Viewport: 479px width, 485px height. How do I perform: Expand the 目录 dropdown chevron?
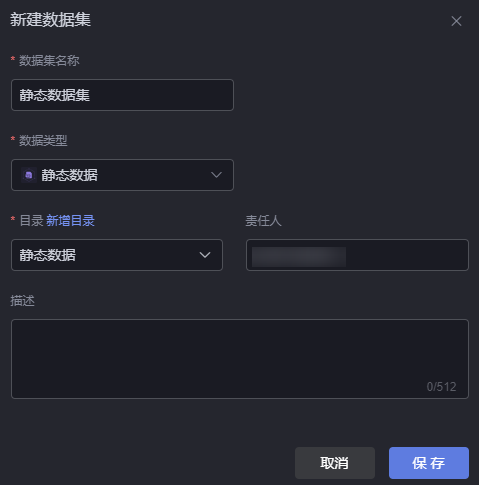pyautogui.click(x=205, y=255)
